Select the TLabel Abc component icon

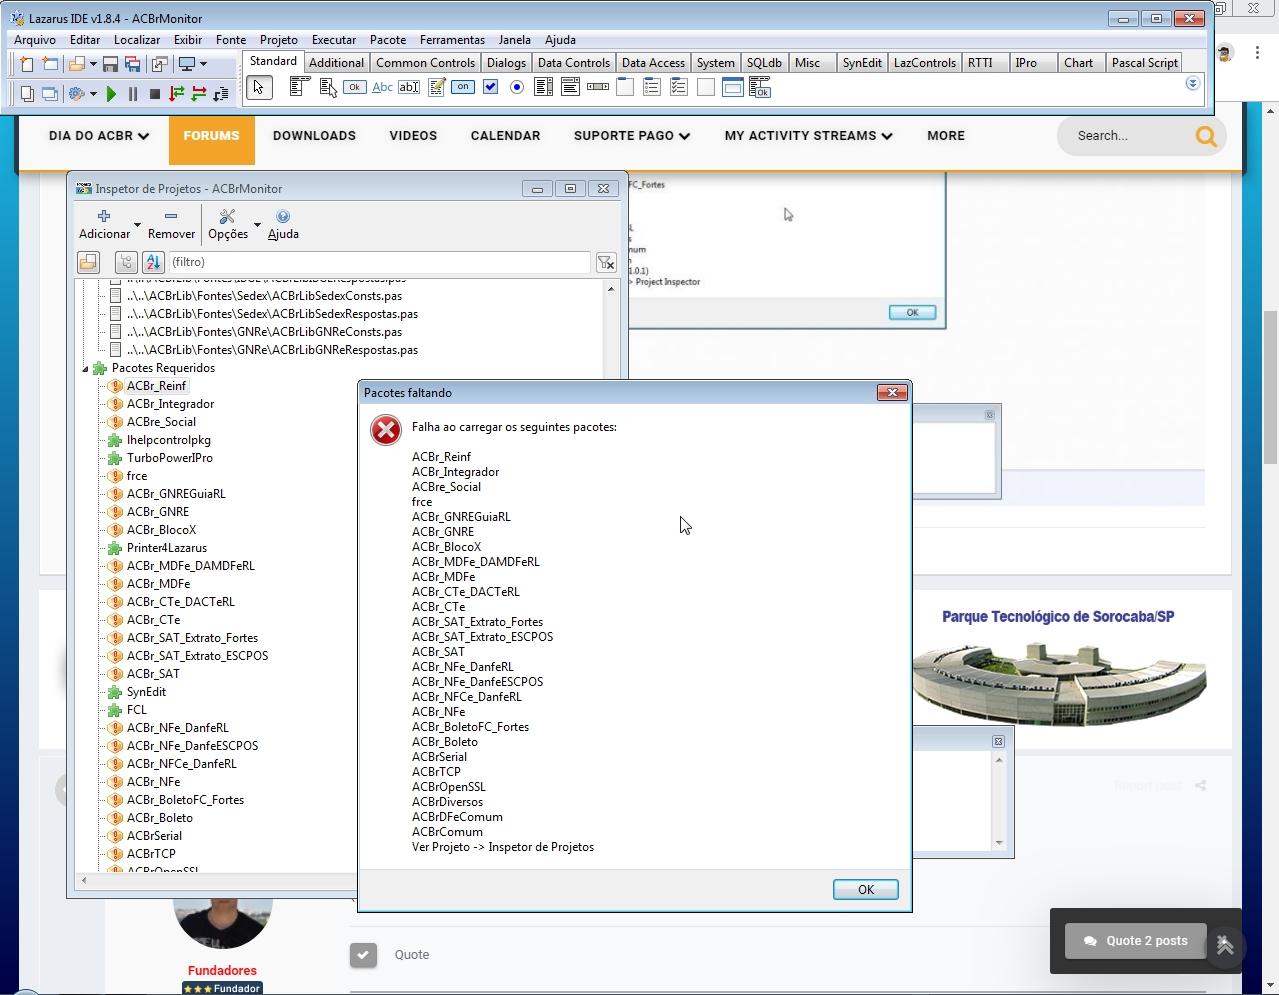point(382,88)
